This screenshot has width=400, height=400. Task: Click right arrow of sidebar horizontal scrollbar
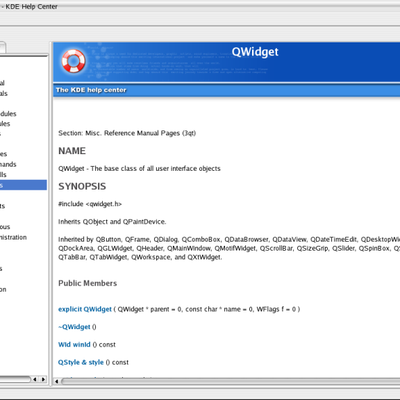pyautogui.click(x=43, y=379)
